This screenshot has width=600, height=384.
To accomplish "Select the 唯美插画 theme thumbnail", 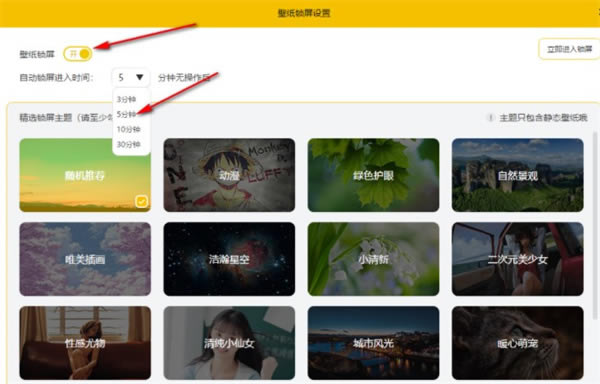I will (85, 259).
